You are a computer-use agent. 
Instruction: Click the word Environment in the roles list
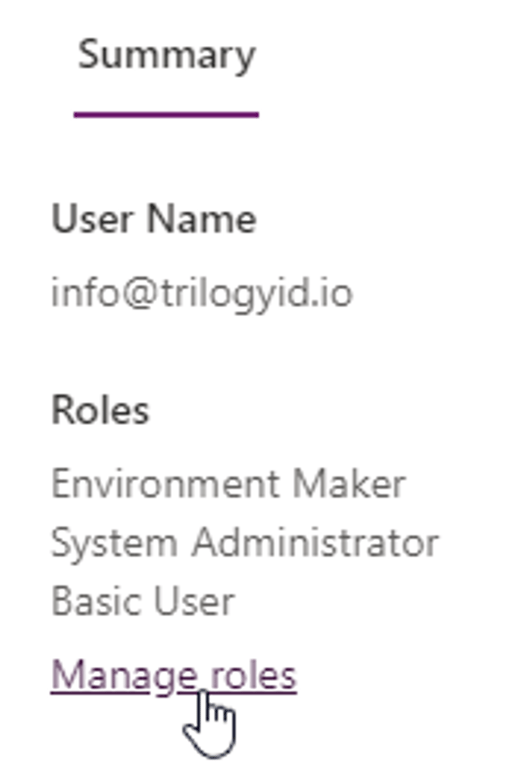point(166,484)
